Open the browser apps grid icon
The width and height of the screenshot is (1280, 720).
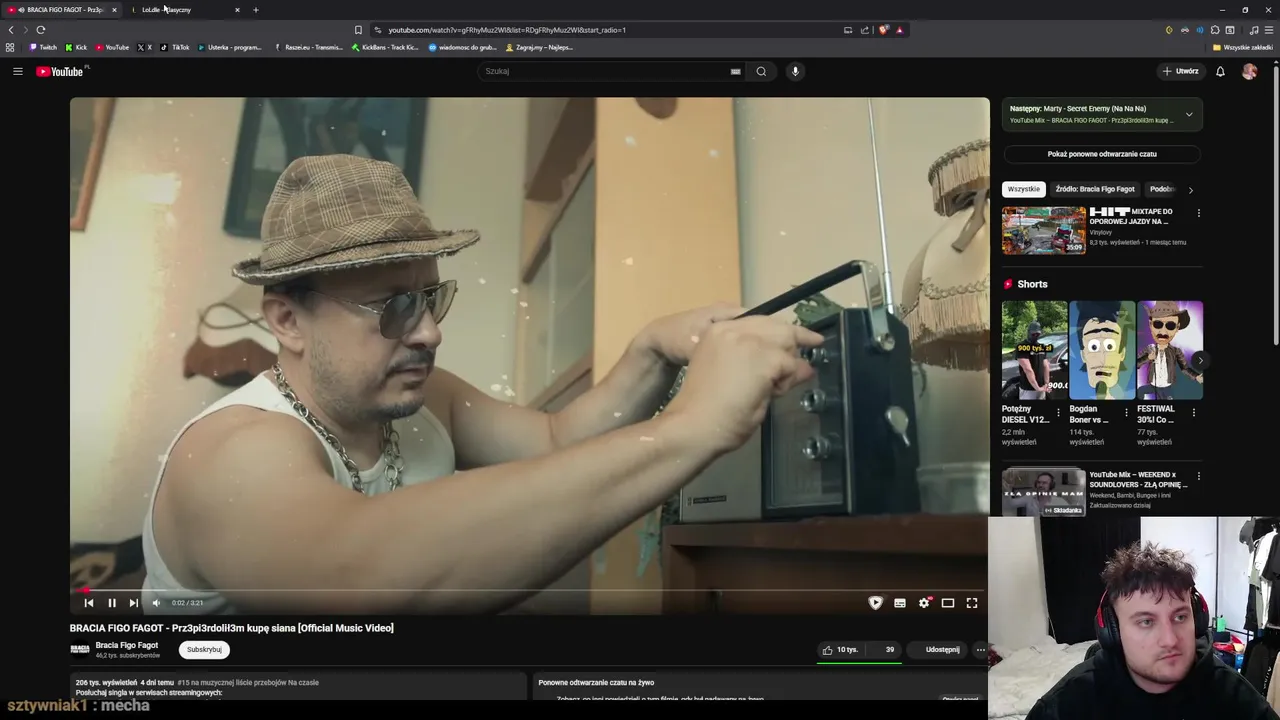[10, 47]
